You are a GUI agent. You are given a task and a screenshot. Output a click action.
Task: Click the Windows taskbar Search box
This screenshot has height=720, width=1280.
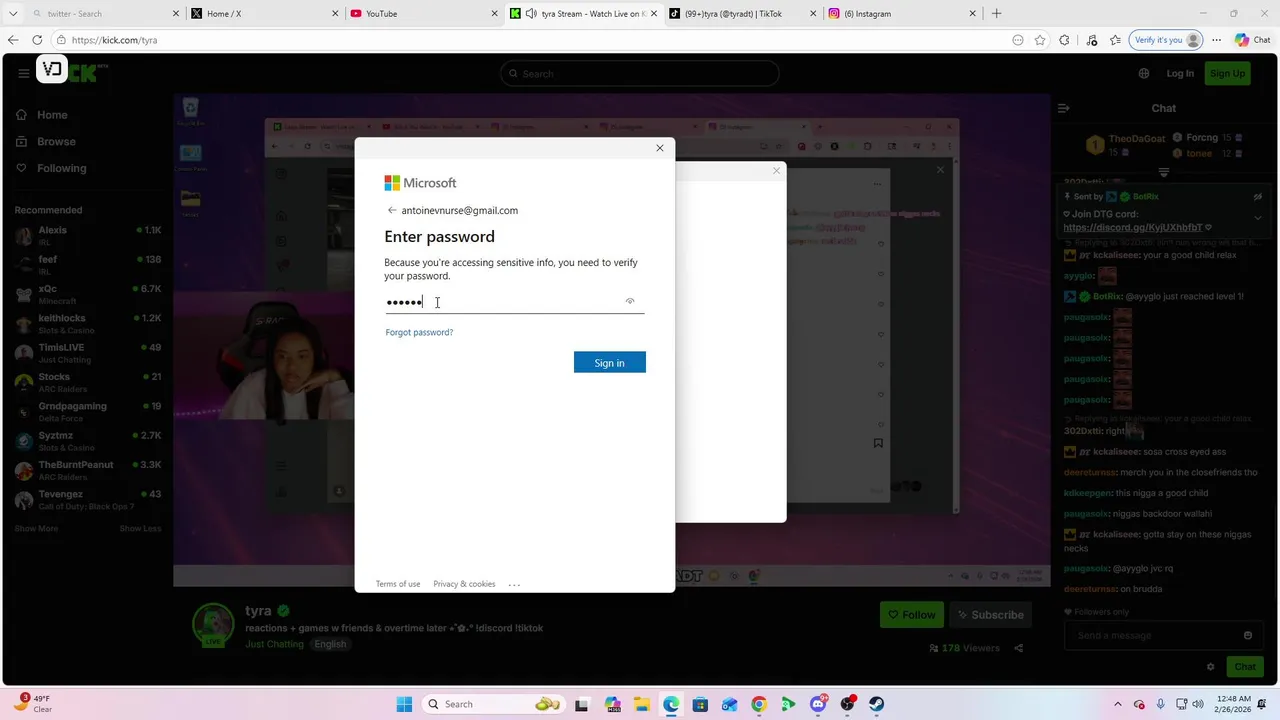[x=495, y=704]
